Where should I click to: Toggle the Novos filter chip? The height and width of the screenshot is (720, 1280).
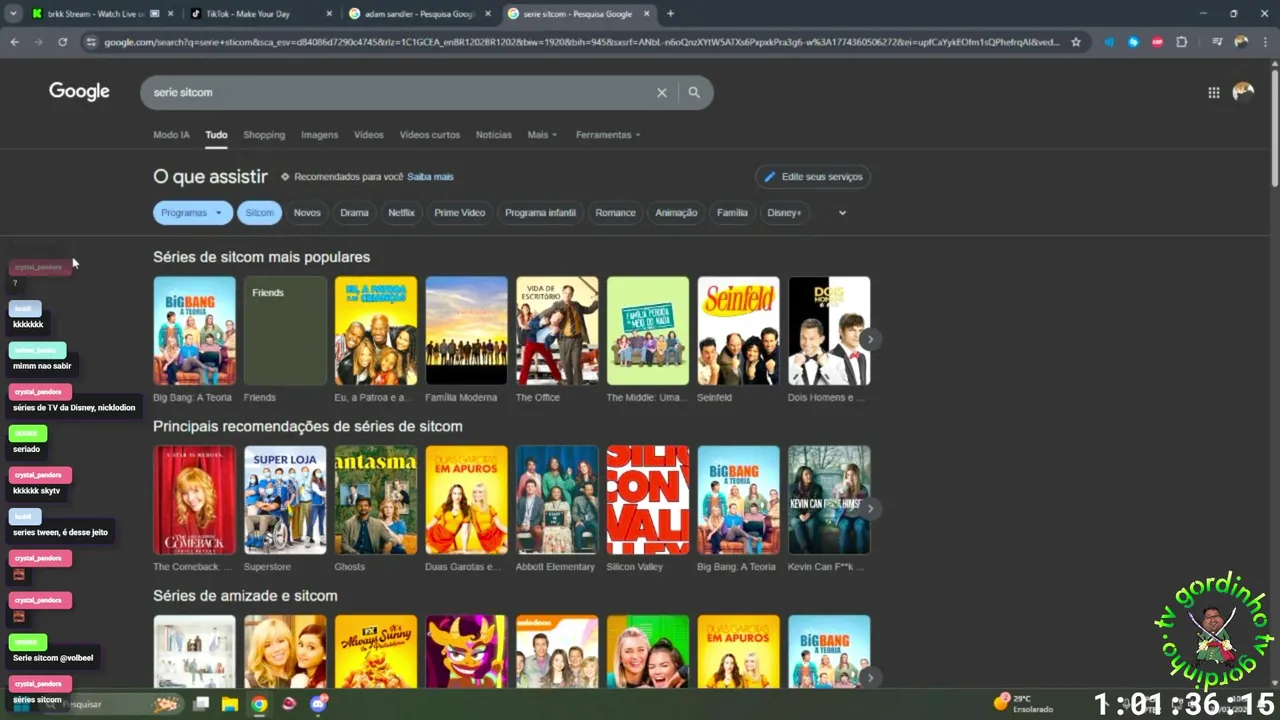(x=307, y=213)
